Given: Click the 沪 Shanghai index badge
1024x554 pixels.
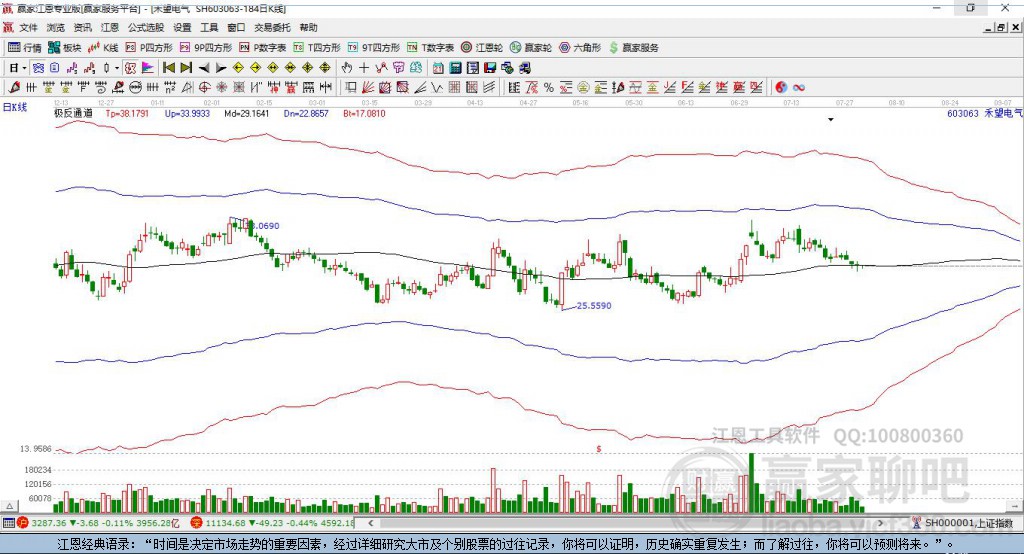Looking at the screenshot, I should pyautogui.click(x=23, y=523).
